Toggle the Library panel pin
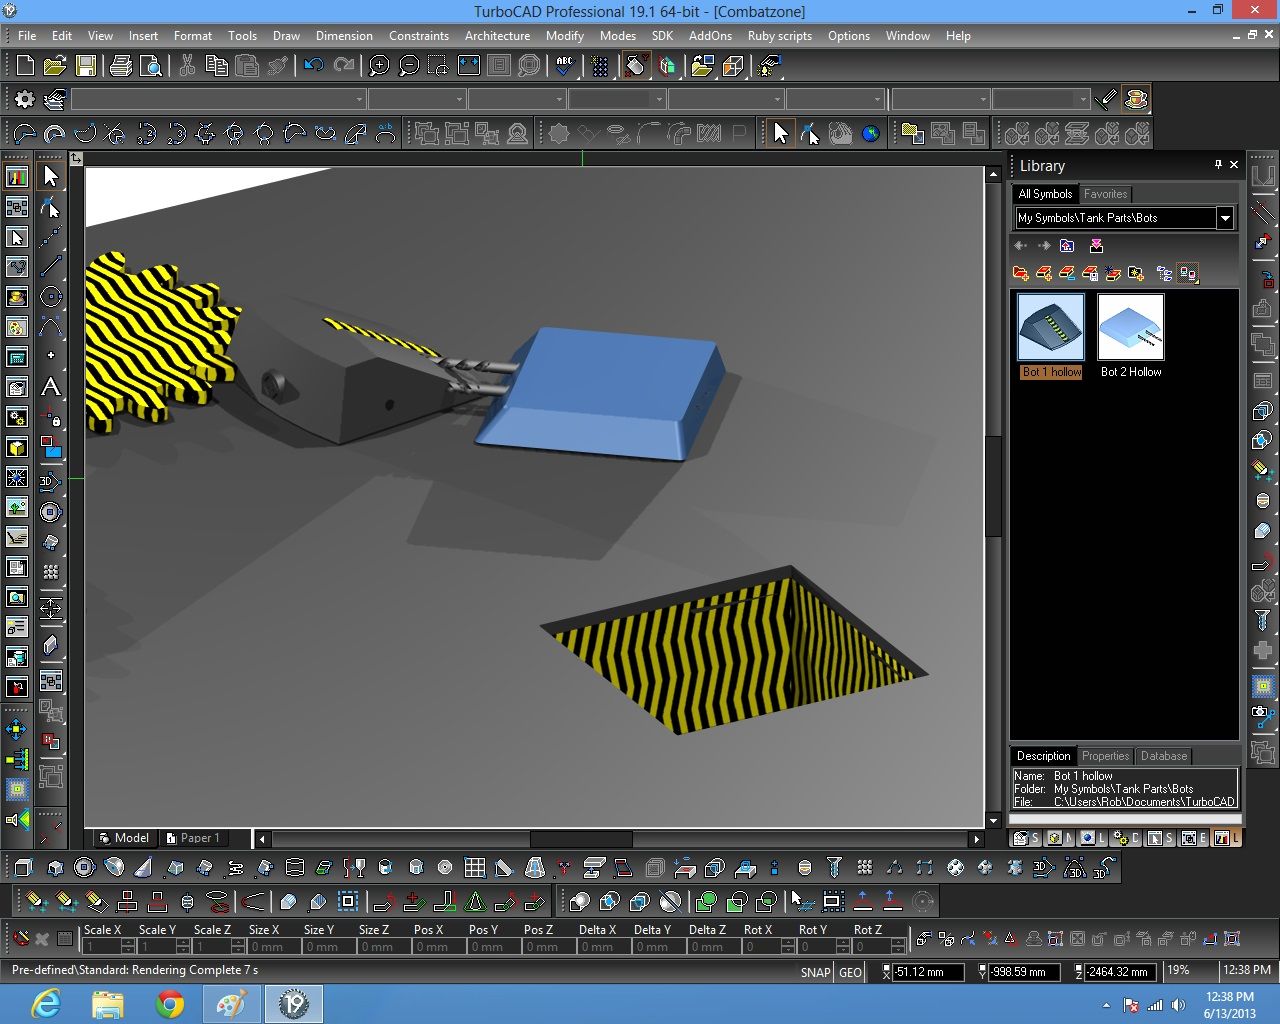Viewport: 1280px width, 1024px height. point(1218,165)
